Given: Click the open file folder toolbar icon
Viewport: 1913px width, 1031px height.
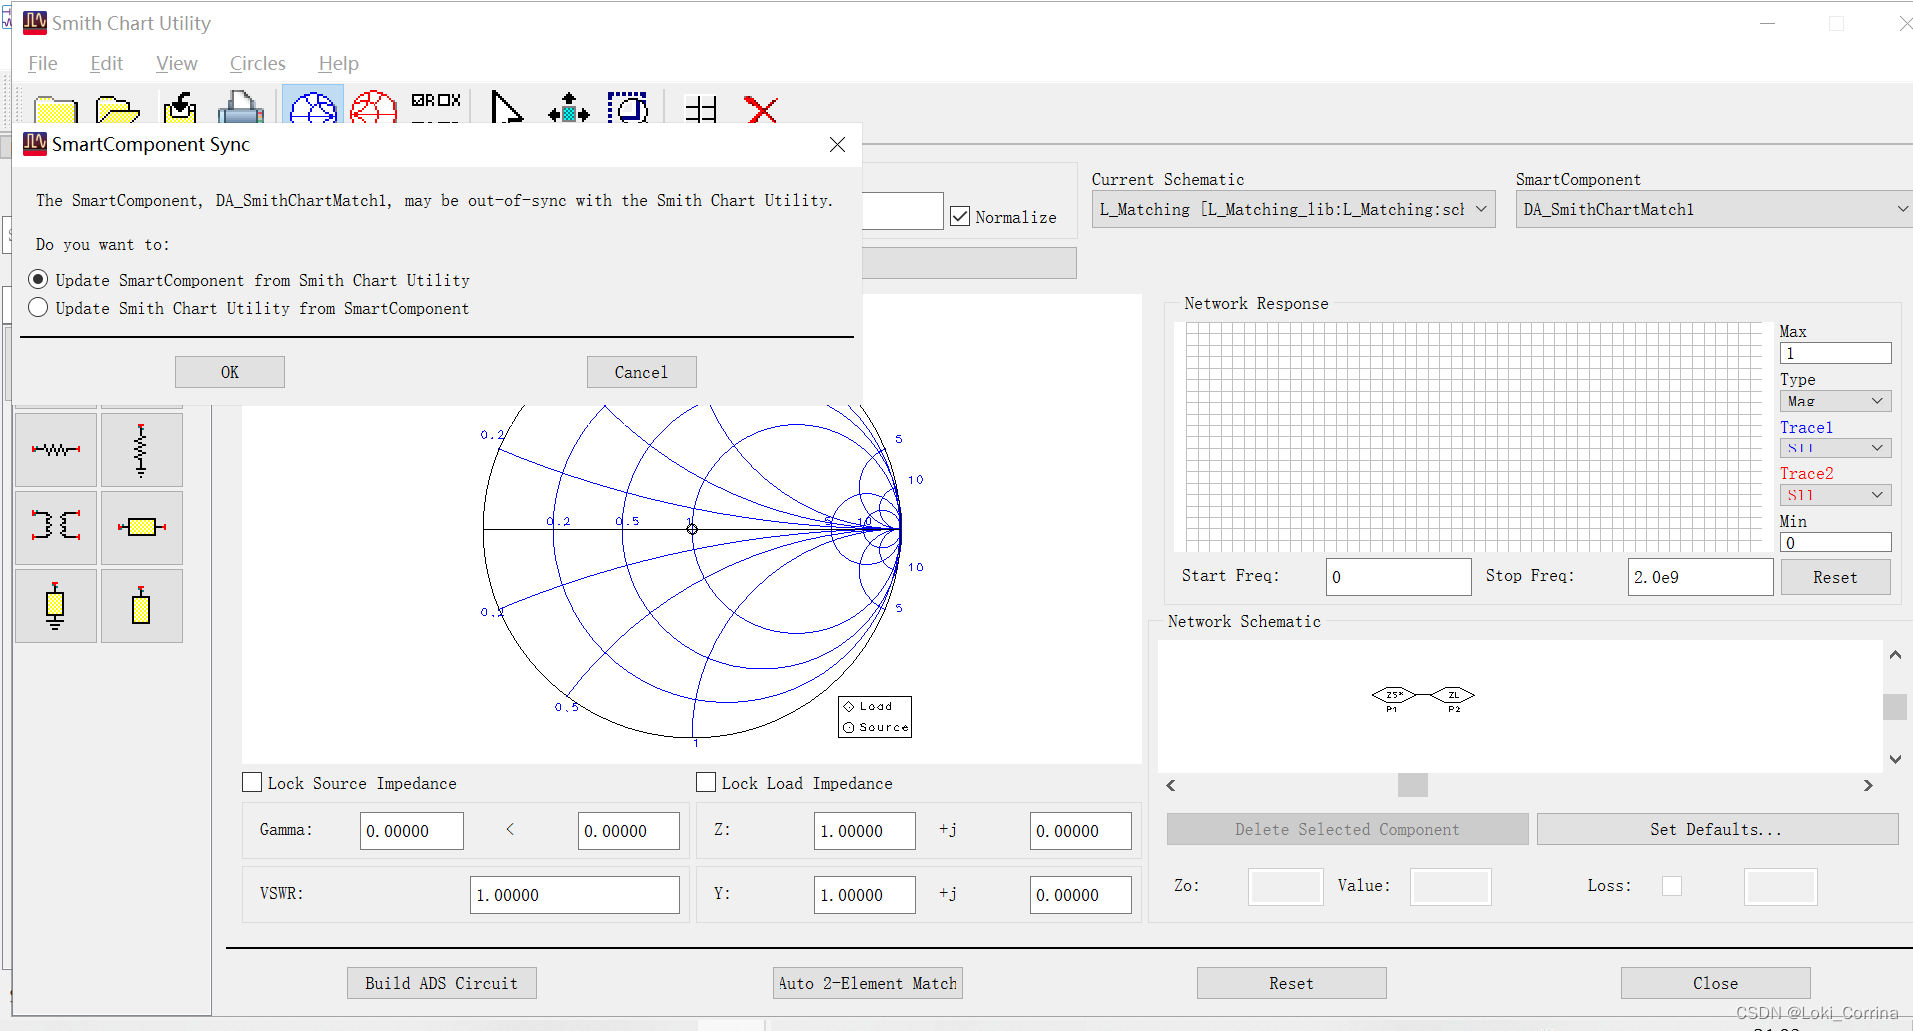Looking at the screenshot, I should tap(117, 108).
